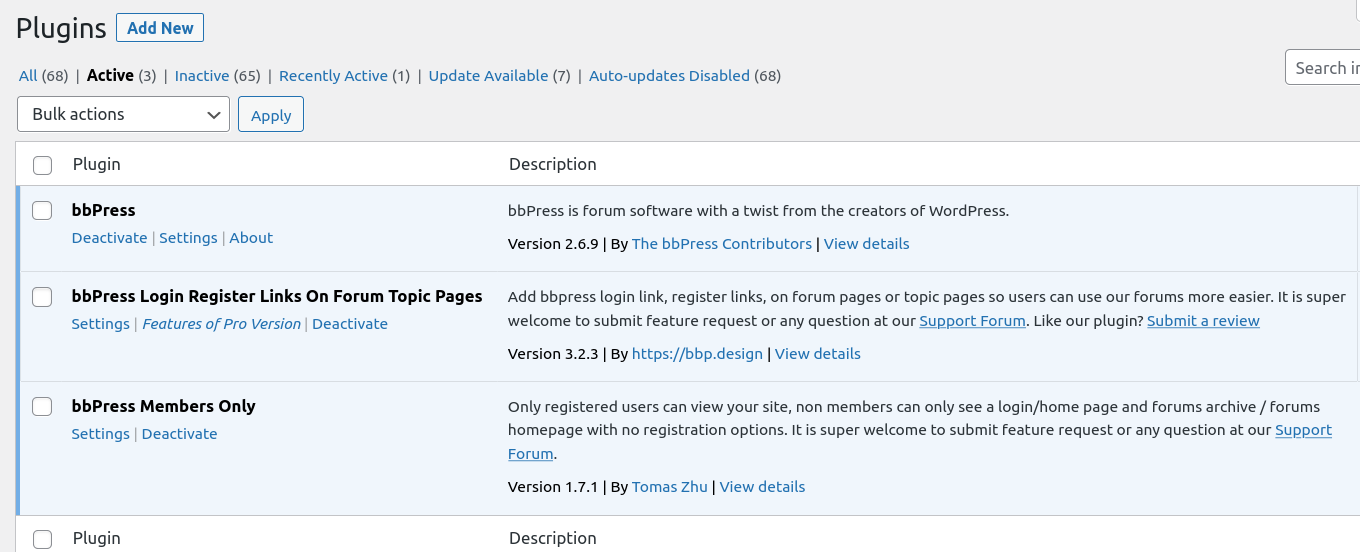Deactivate bbPress Members Only plugin
1360x552 pixels.
179,434
